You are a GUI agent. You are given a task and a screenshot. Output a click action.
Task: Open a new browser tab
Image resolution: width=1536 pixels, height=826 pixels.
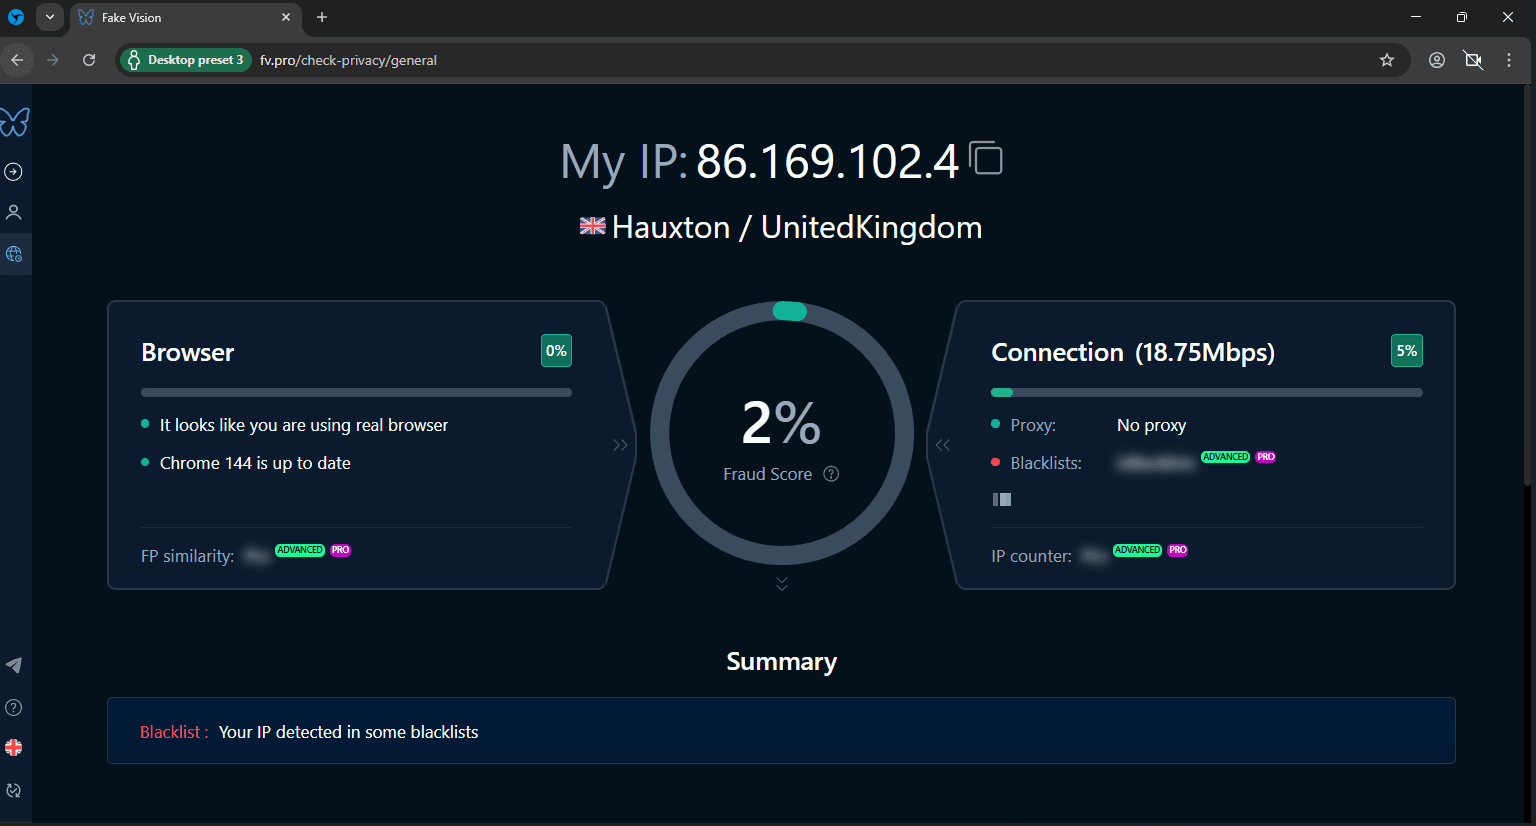coord(322,17)
